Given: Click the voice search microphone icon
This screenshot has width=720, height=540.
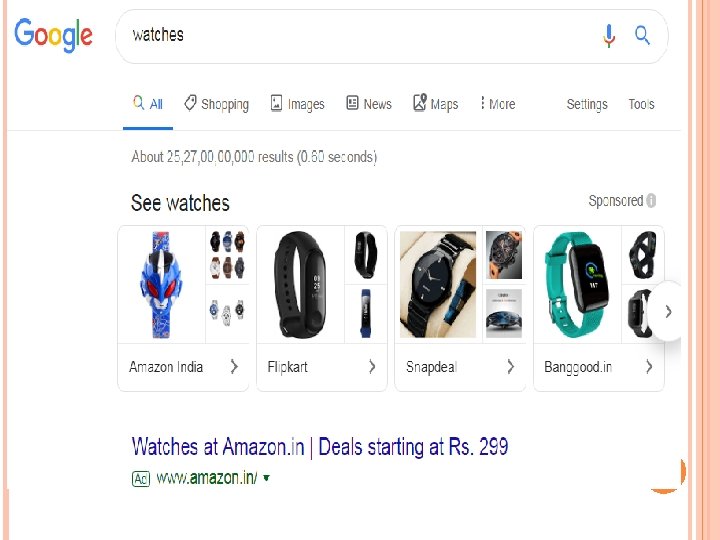Looking at the screenshot, I should pyautogui.click(x=609, y=36).
